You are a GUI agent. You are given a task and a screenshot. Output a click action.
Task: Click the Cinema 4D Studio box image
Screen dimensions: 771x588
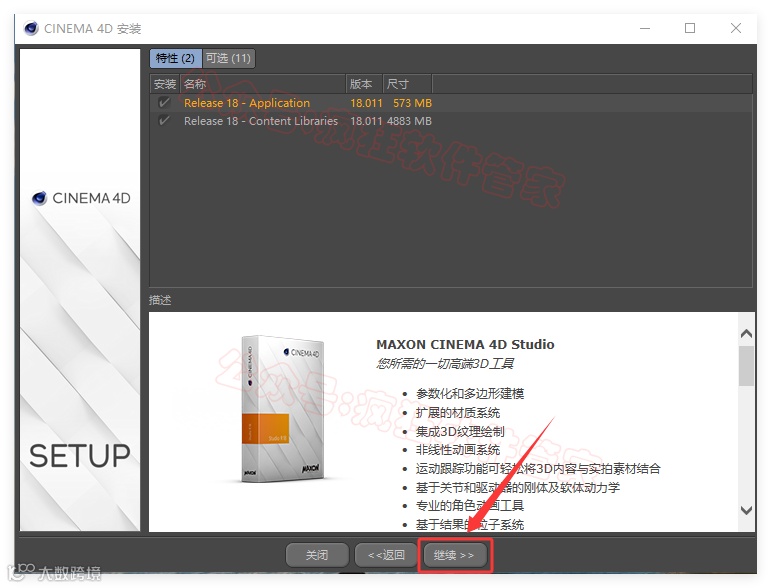coord(282,409)
